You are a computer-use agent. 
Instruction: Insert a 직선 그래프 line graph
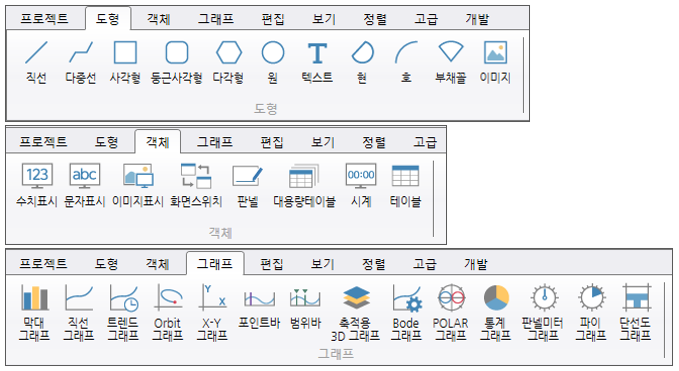tap(79, 312)
